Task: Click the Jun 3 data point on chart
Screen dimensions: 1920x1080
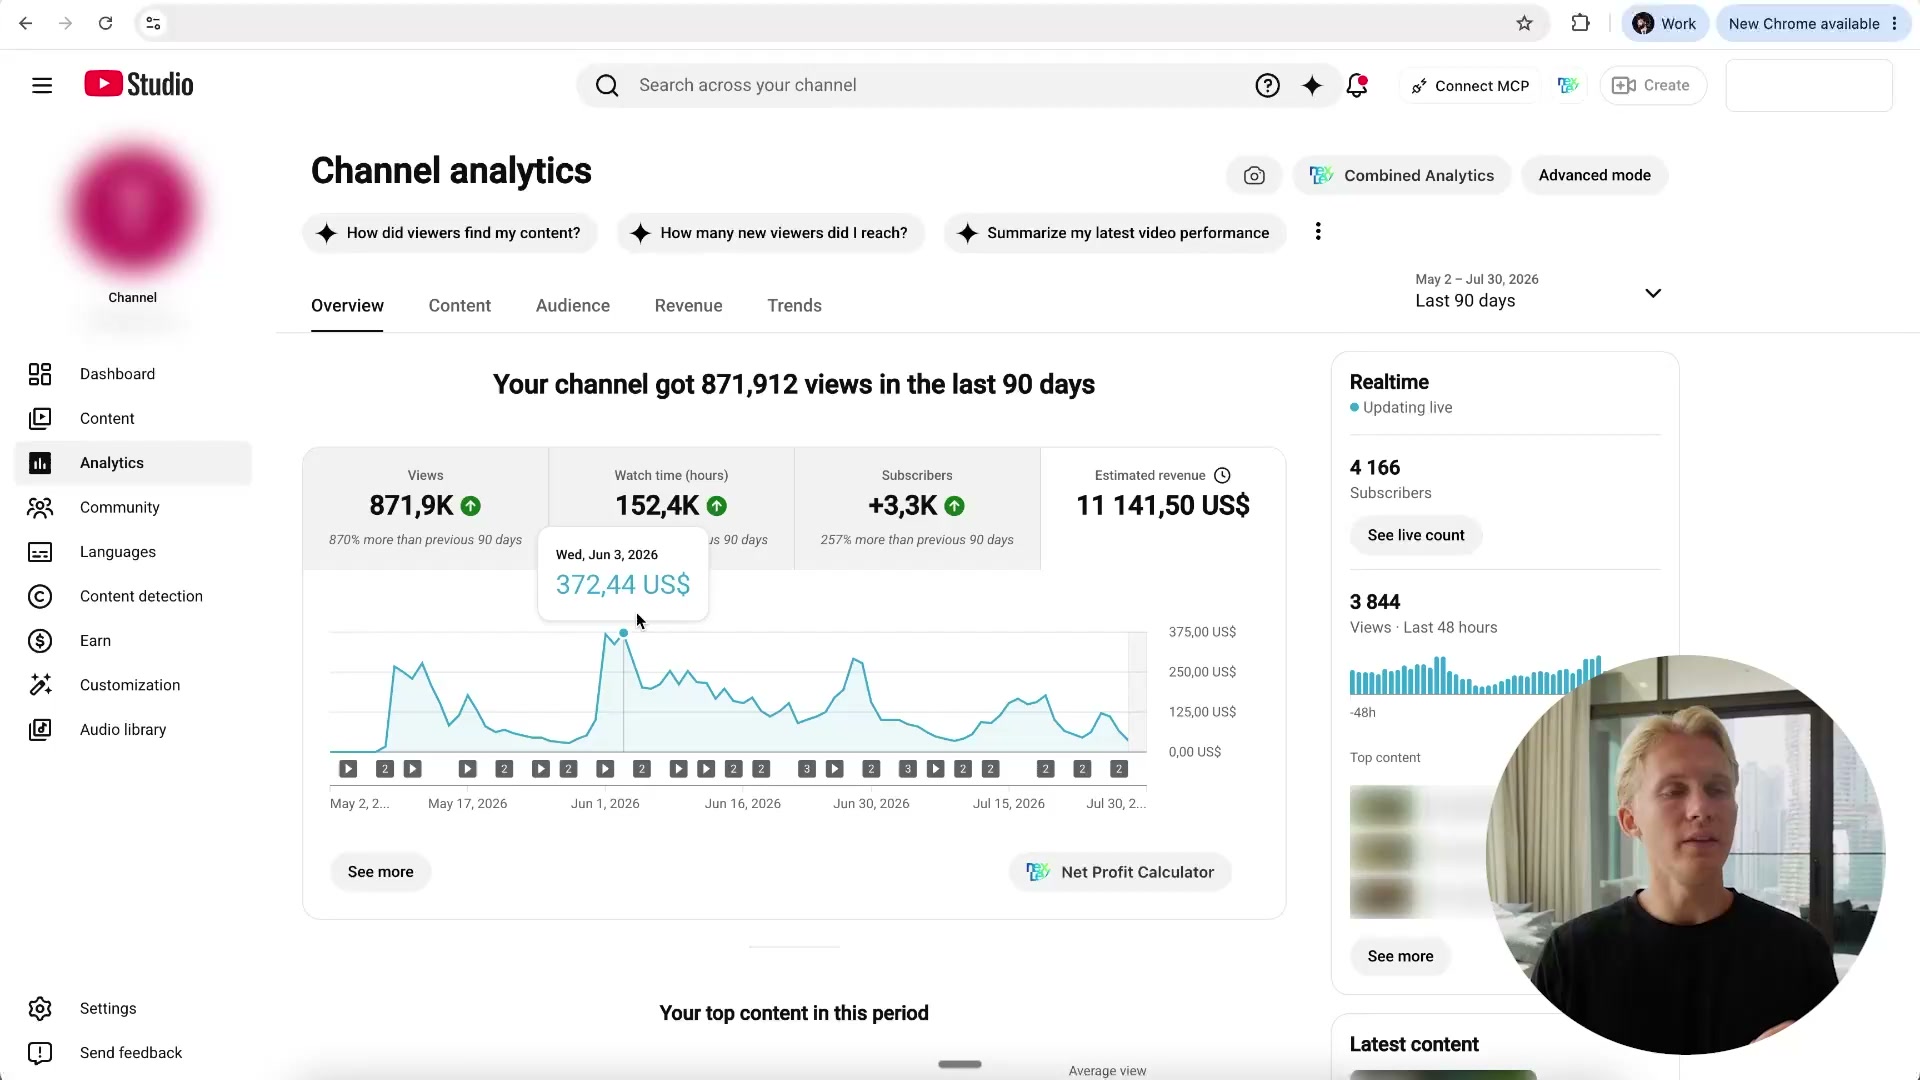Action: click(x=624, y=633)
